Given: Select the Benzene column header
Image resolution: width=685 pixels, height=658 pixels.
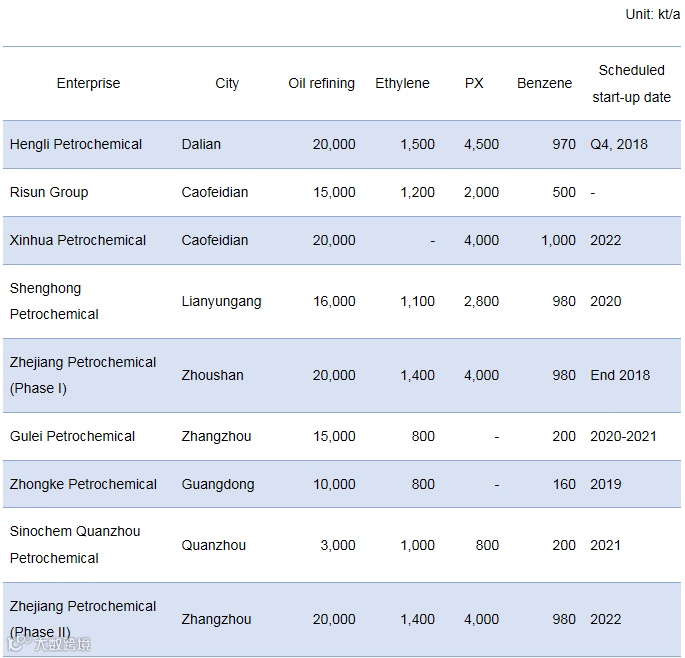Looking at the screenshot, I should [x=544, y=83].
